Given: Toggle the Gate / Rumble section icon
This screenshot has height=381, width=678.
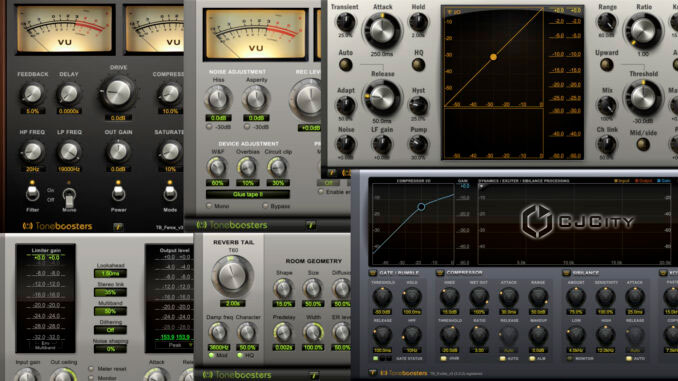Looking at the screenshot, I should [x=373, y=273].
